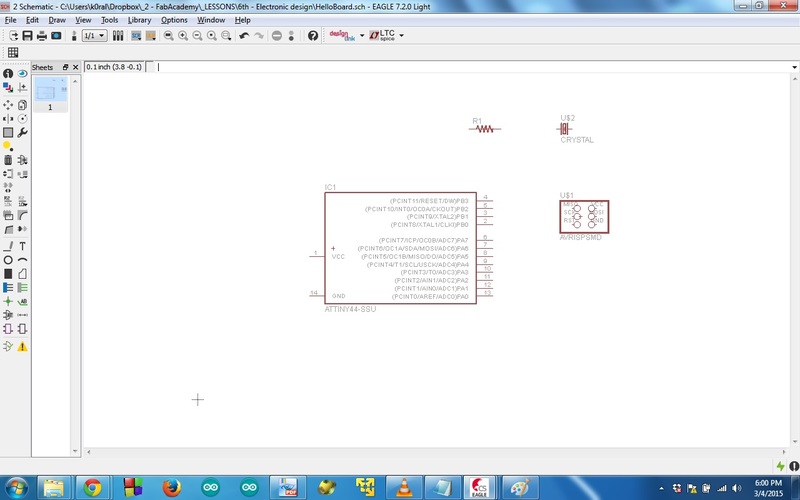
Task: Open the Errors warning tool
Action: coord(22,346)
